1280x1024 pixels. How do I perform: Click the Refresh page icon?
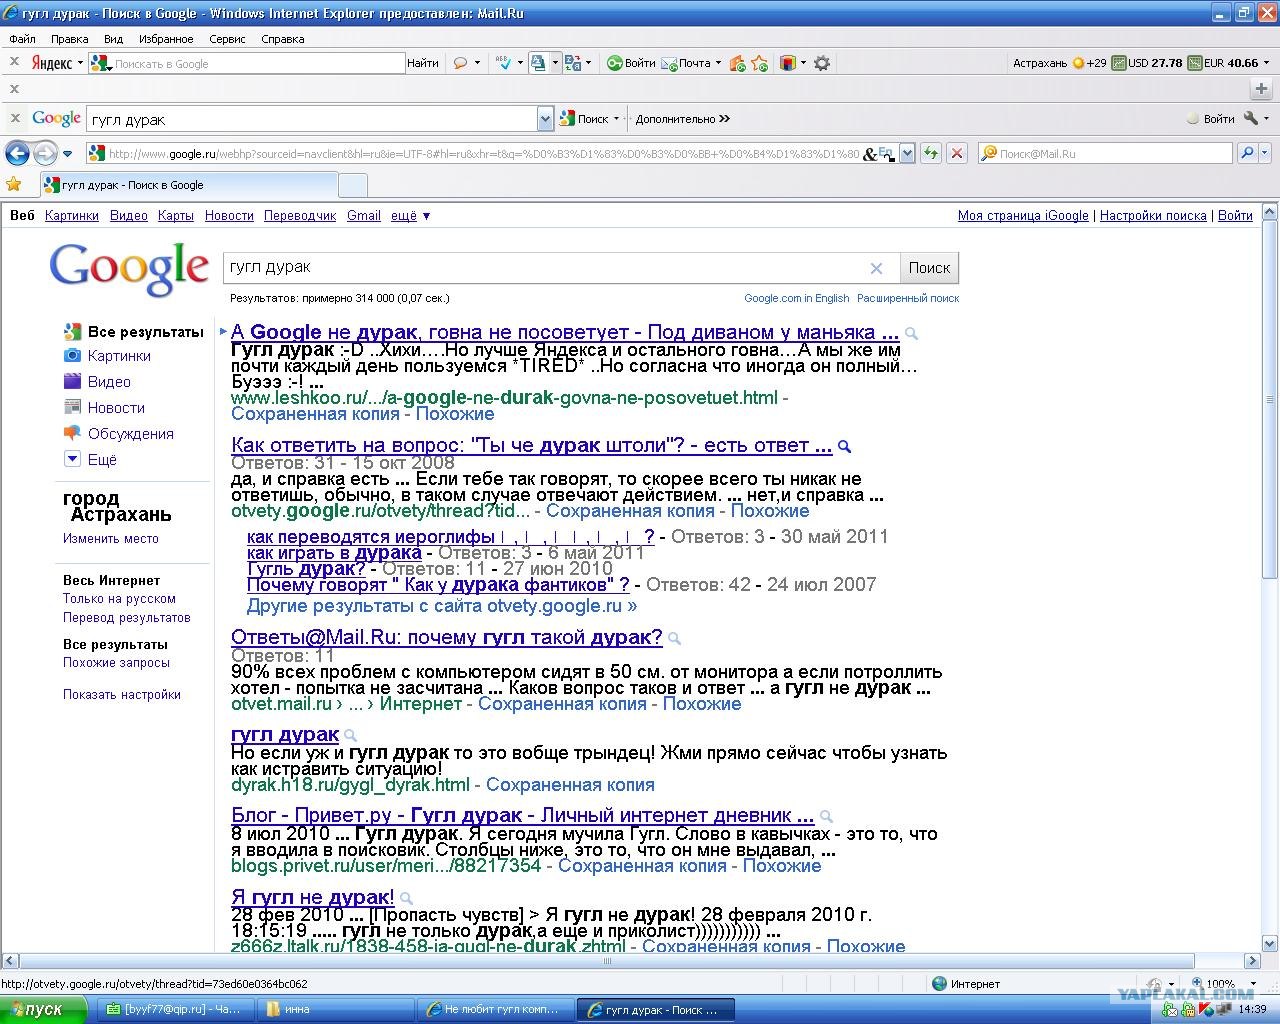pyautogui.click(x=931, y=153)
